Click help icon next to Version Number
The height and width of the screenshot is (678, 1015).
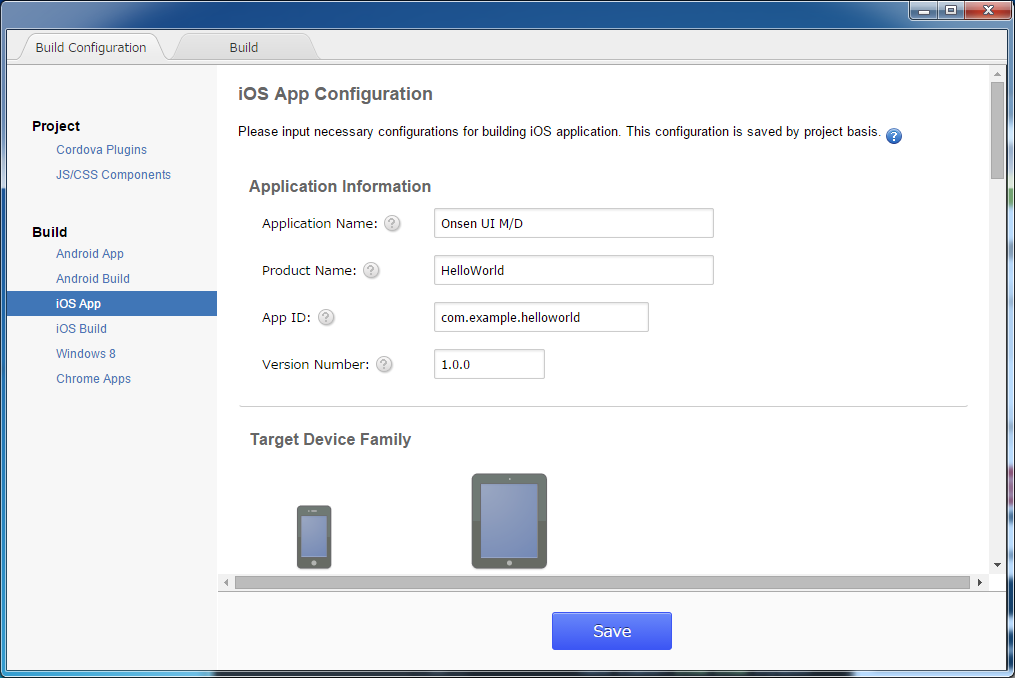click(384, 364)
